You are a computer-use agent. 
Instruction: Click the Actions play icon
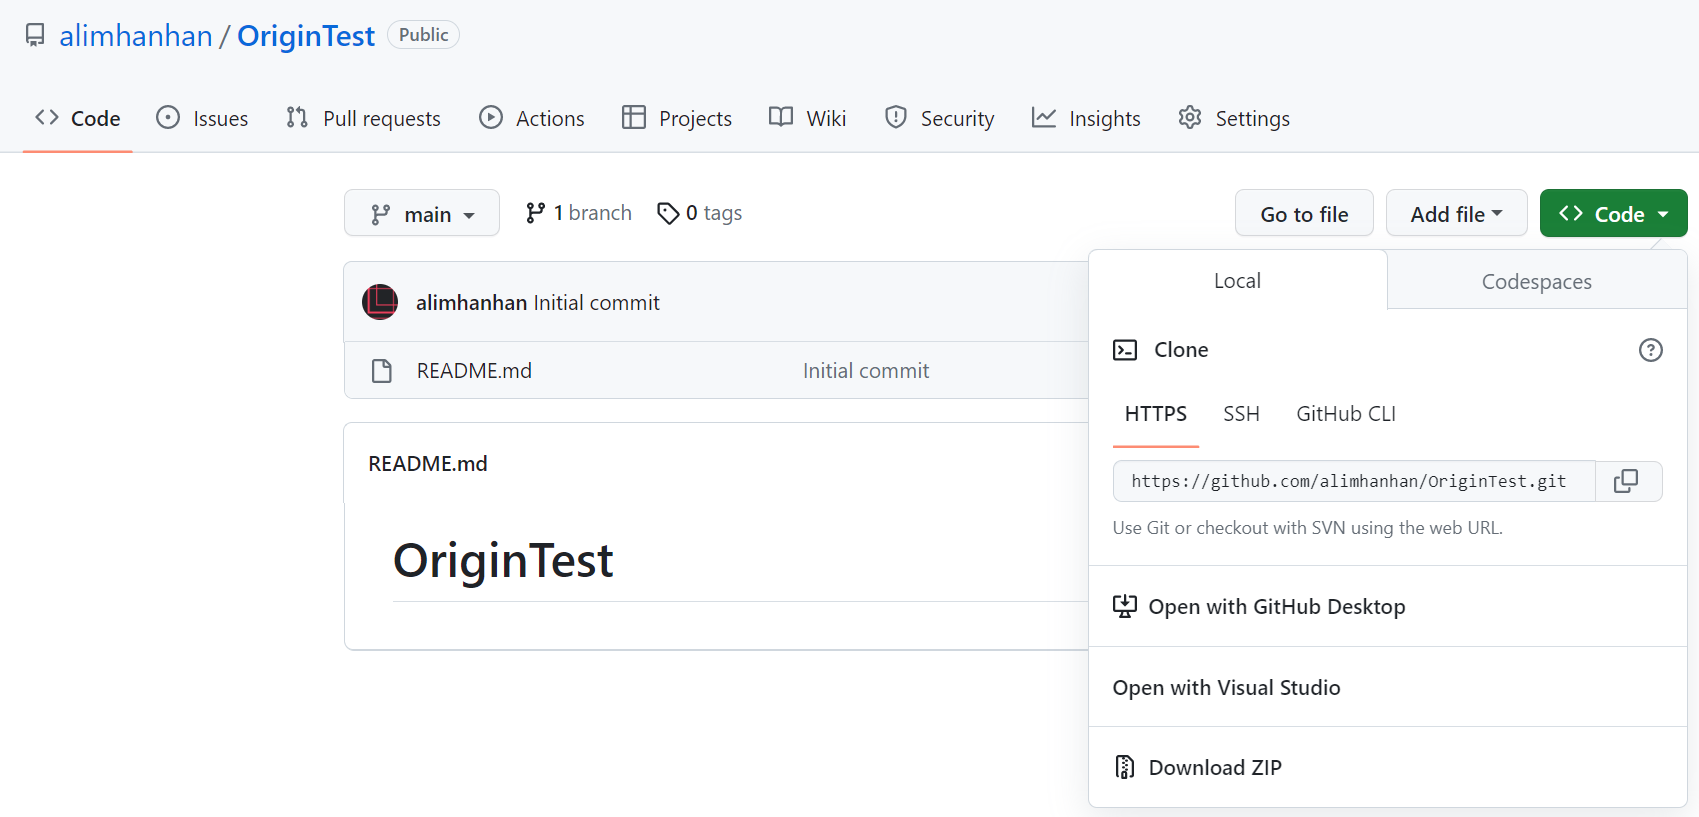(x=491, y=118)
